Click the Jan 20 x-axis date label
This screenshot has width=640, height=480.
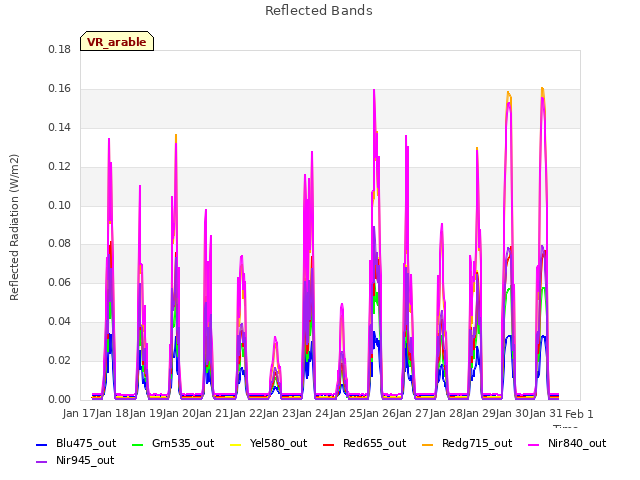[177, 413]
